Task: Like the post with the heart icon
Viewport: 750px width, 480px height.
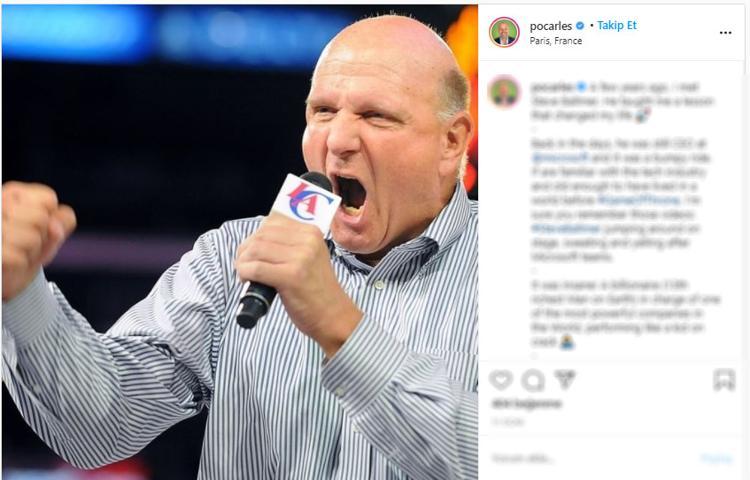Action: coord(501,381)
